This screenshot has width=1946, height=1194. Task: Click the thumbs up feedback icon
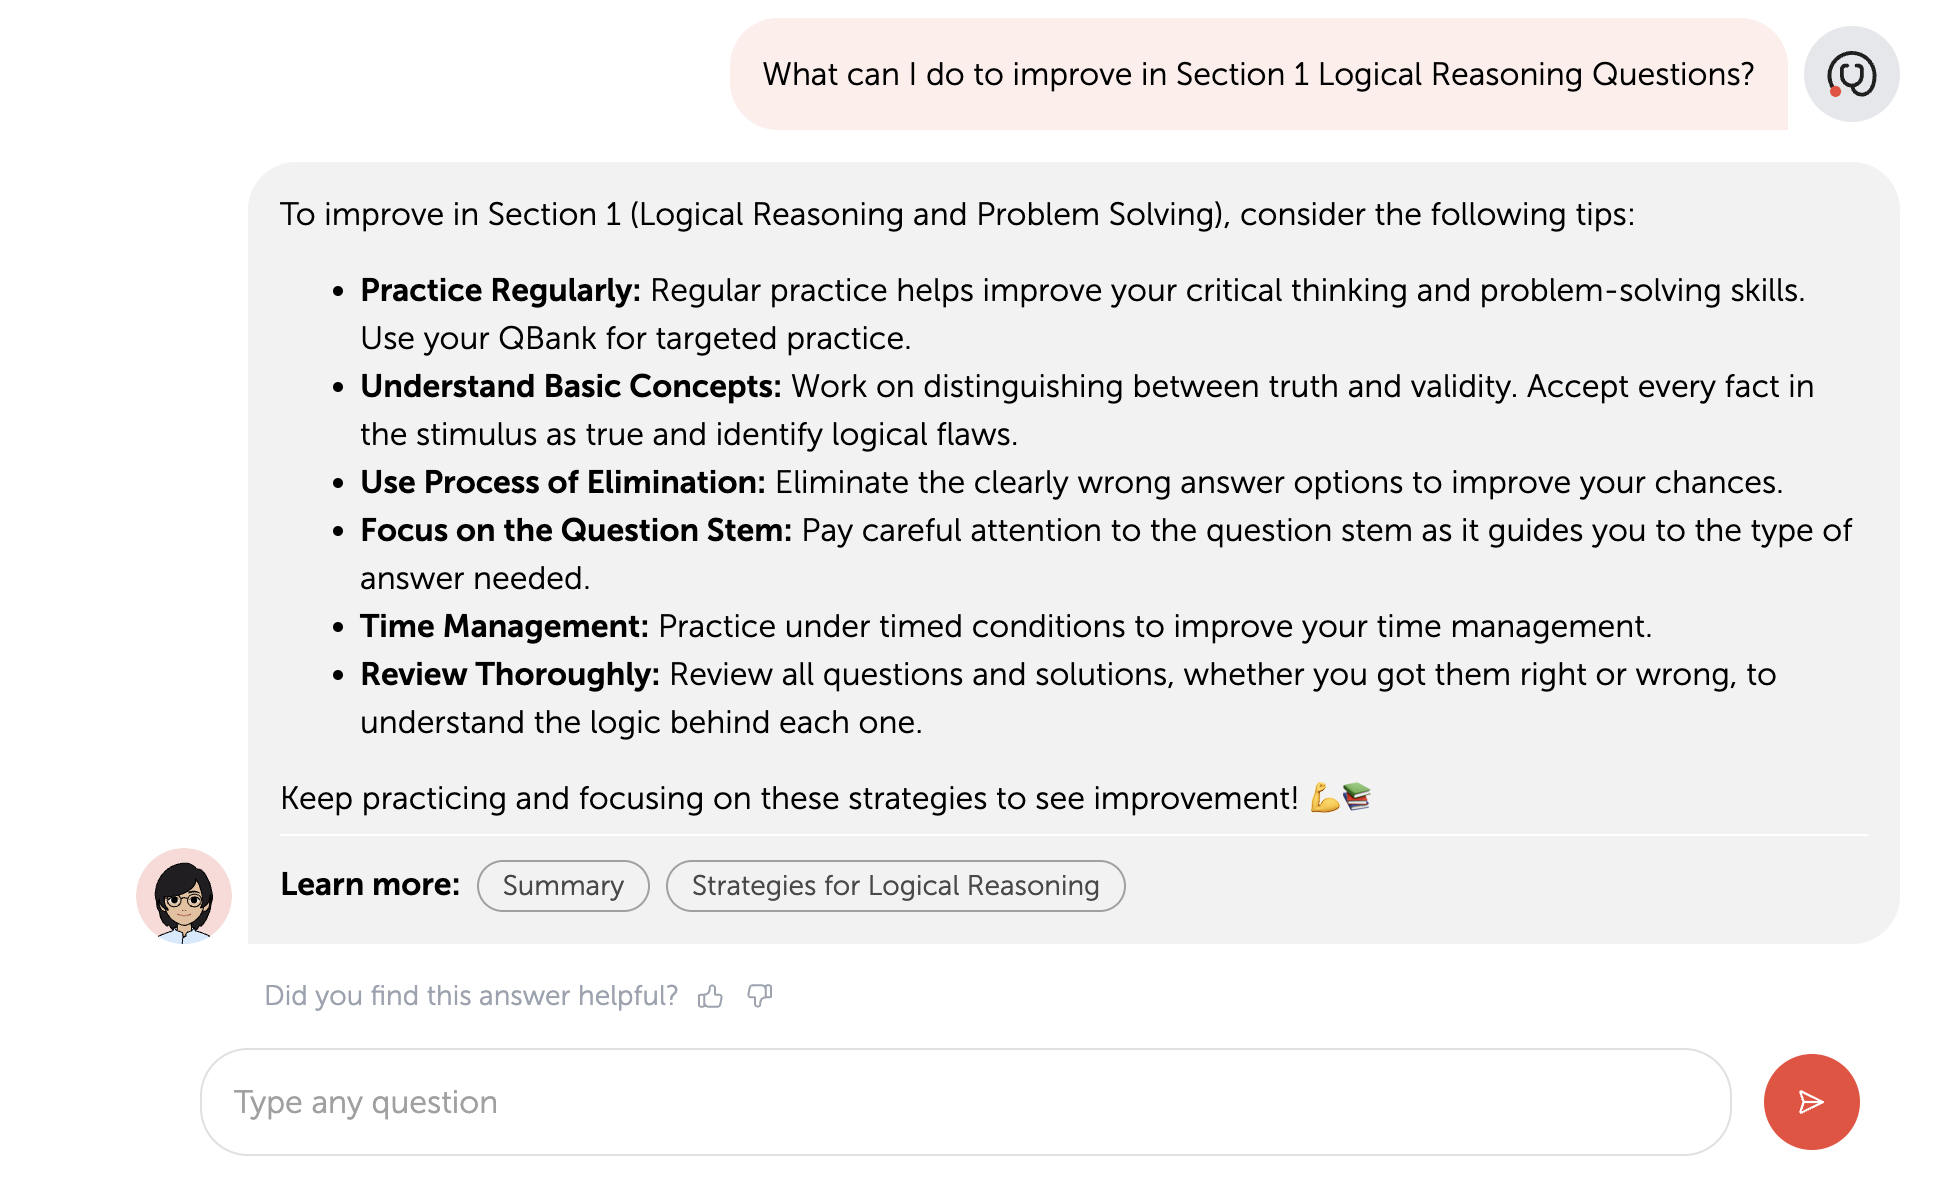click(710, 996)
